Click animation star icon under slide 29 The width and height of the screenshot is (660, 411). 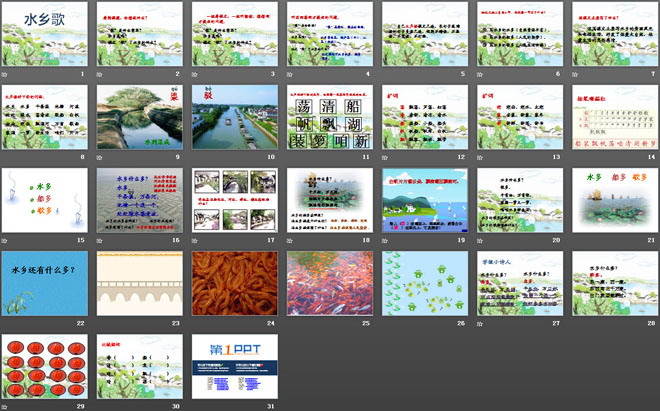point(5,407)
